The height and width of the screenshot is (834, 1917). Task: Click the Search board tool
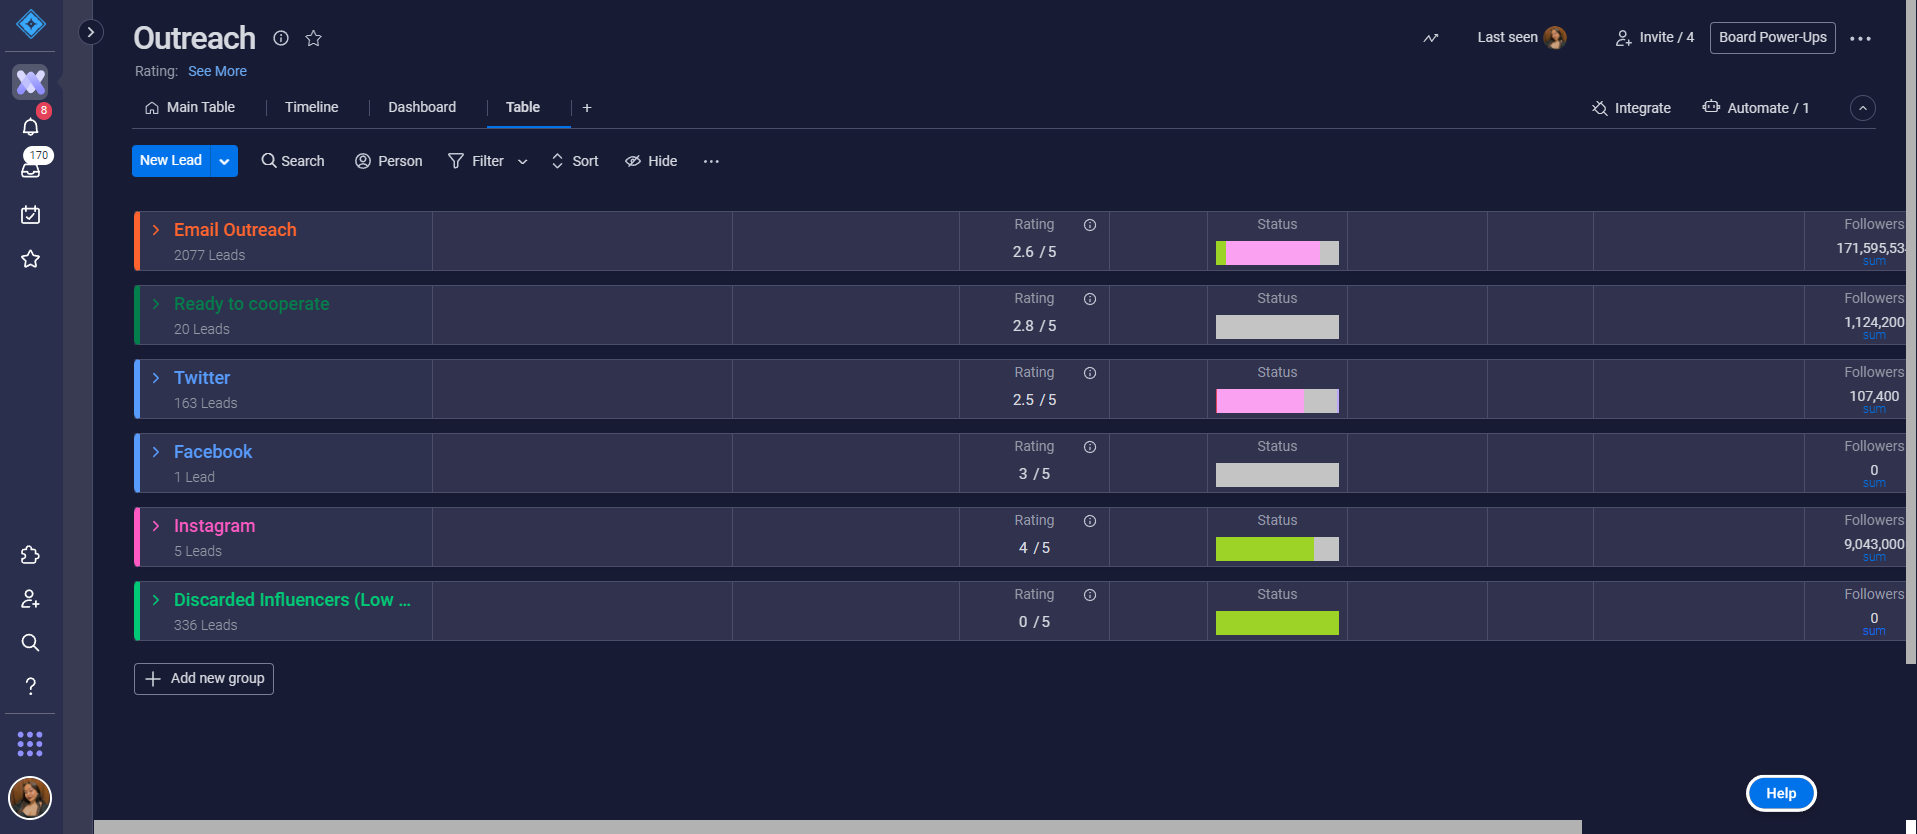(293, 161)
